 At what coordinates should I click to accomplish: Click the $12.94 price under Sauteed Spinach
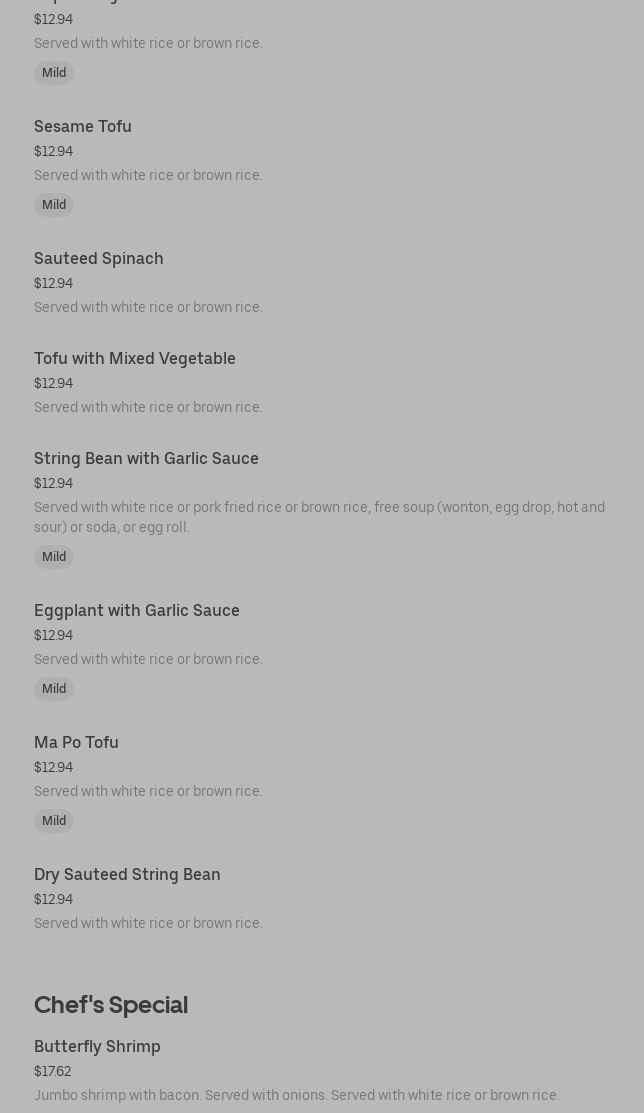pos(54,284)
